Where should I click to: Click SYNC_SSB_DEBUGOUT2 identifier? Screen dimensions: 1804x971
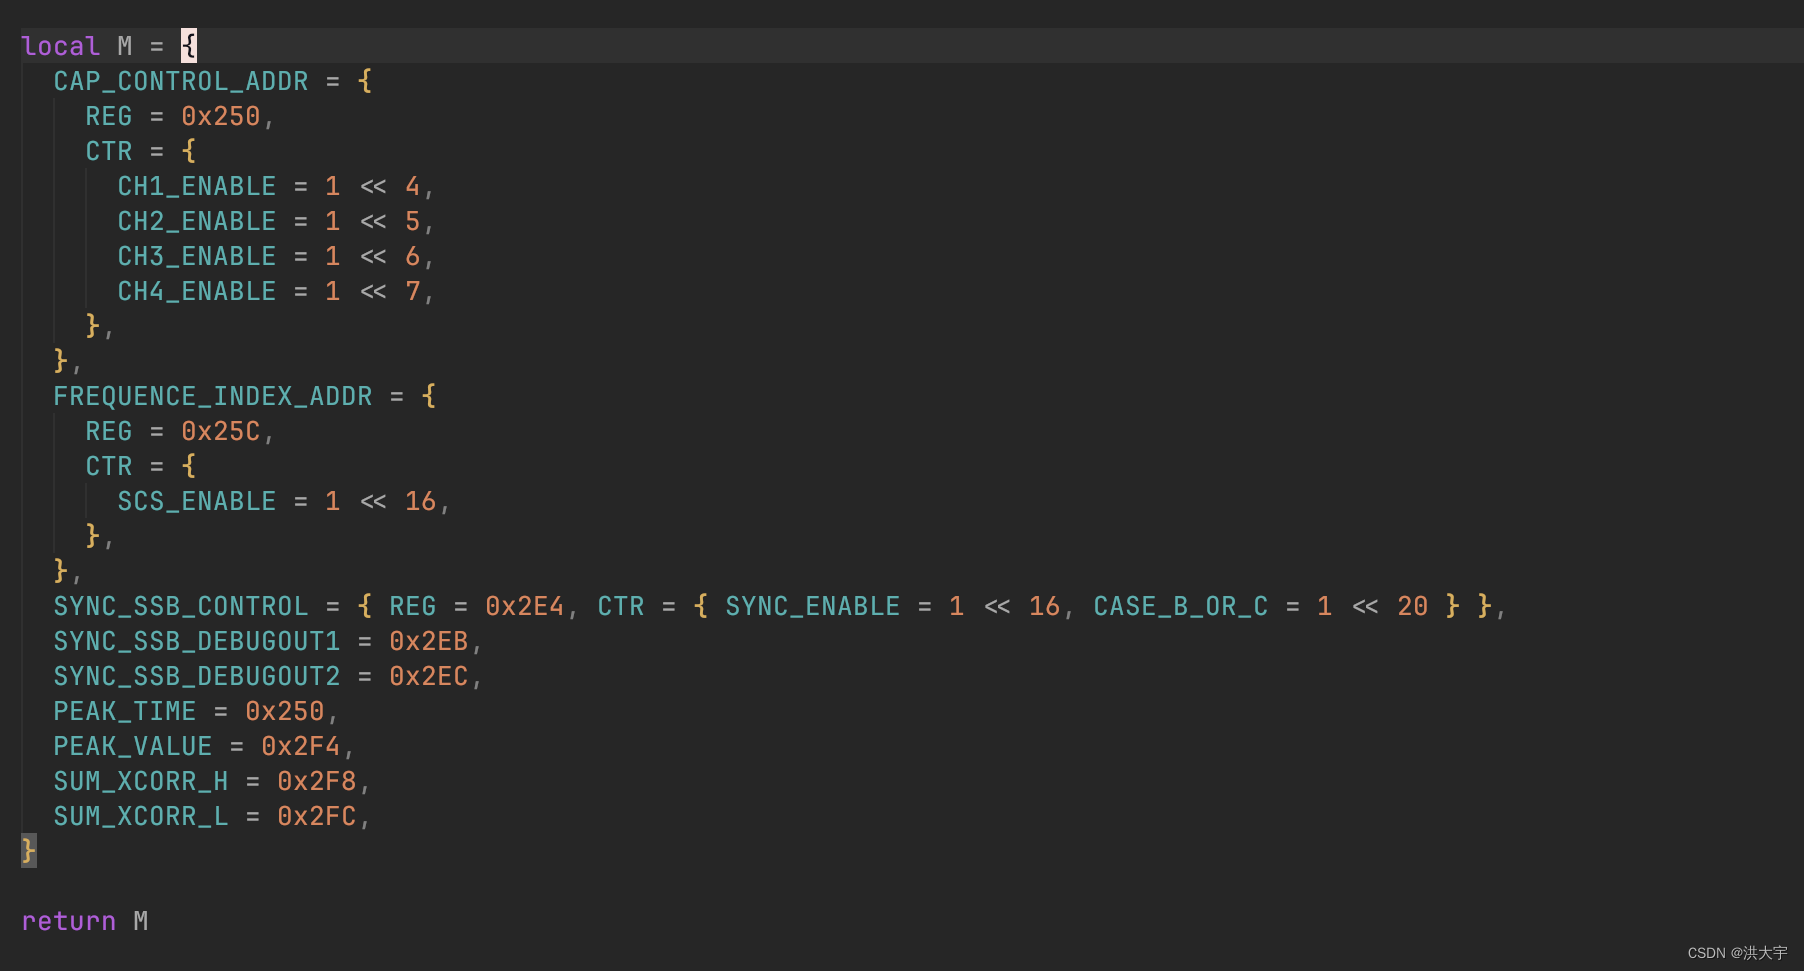pyautogui.click(x=197, y=676)
